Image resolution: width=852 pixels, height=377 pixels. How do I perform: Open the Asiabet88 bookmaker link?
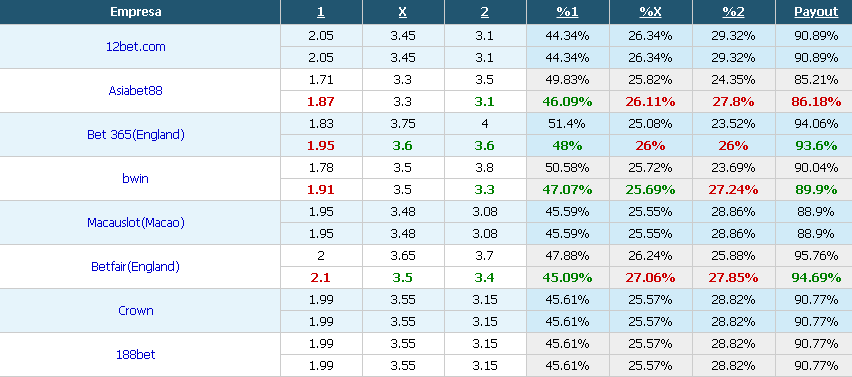(x=135, y=91)
